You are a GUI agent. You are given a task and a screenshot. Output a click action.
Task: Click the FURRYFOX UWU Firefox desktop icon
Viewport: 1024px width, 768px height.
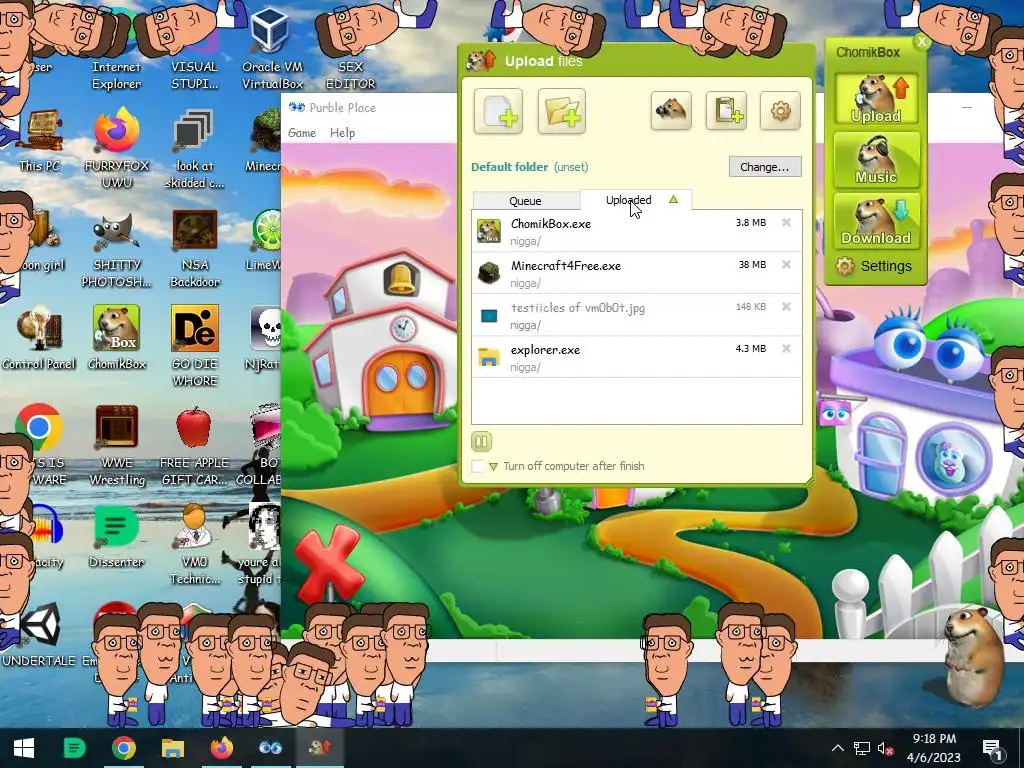coord(116,148)
